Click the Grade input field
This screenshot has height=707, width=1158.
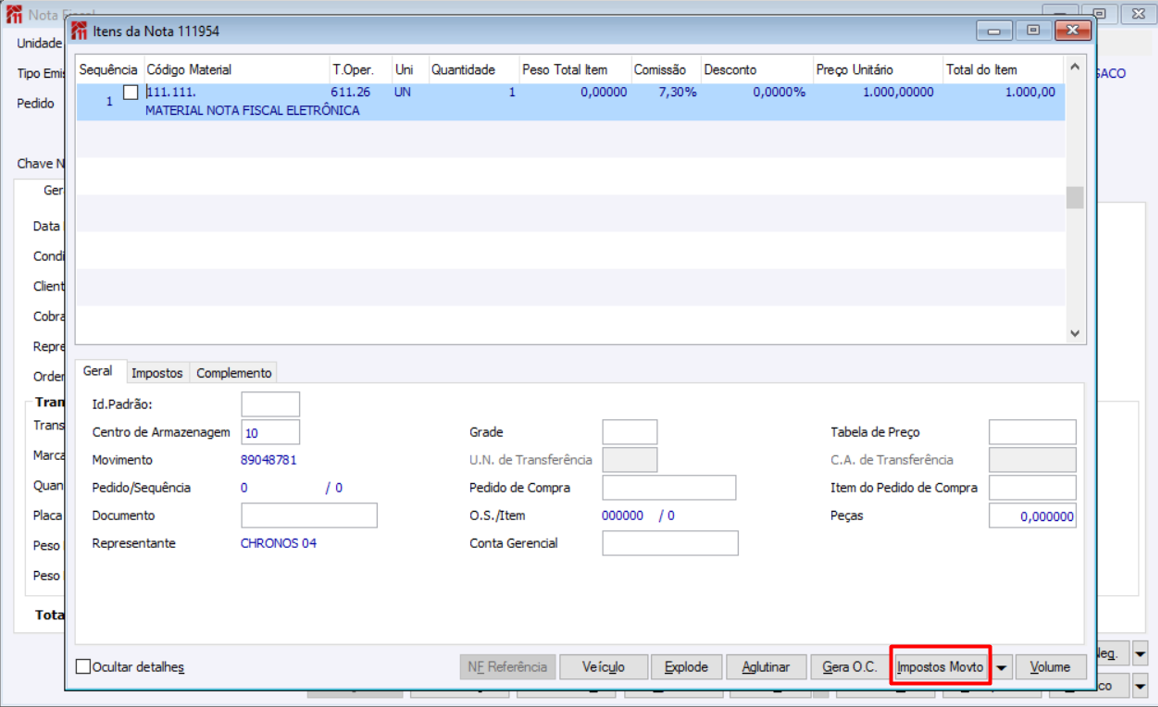629,432
